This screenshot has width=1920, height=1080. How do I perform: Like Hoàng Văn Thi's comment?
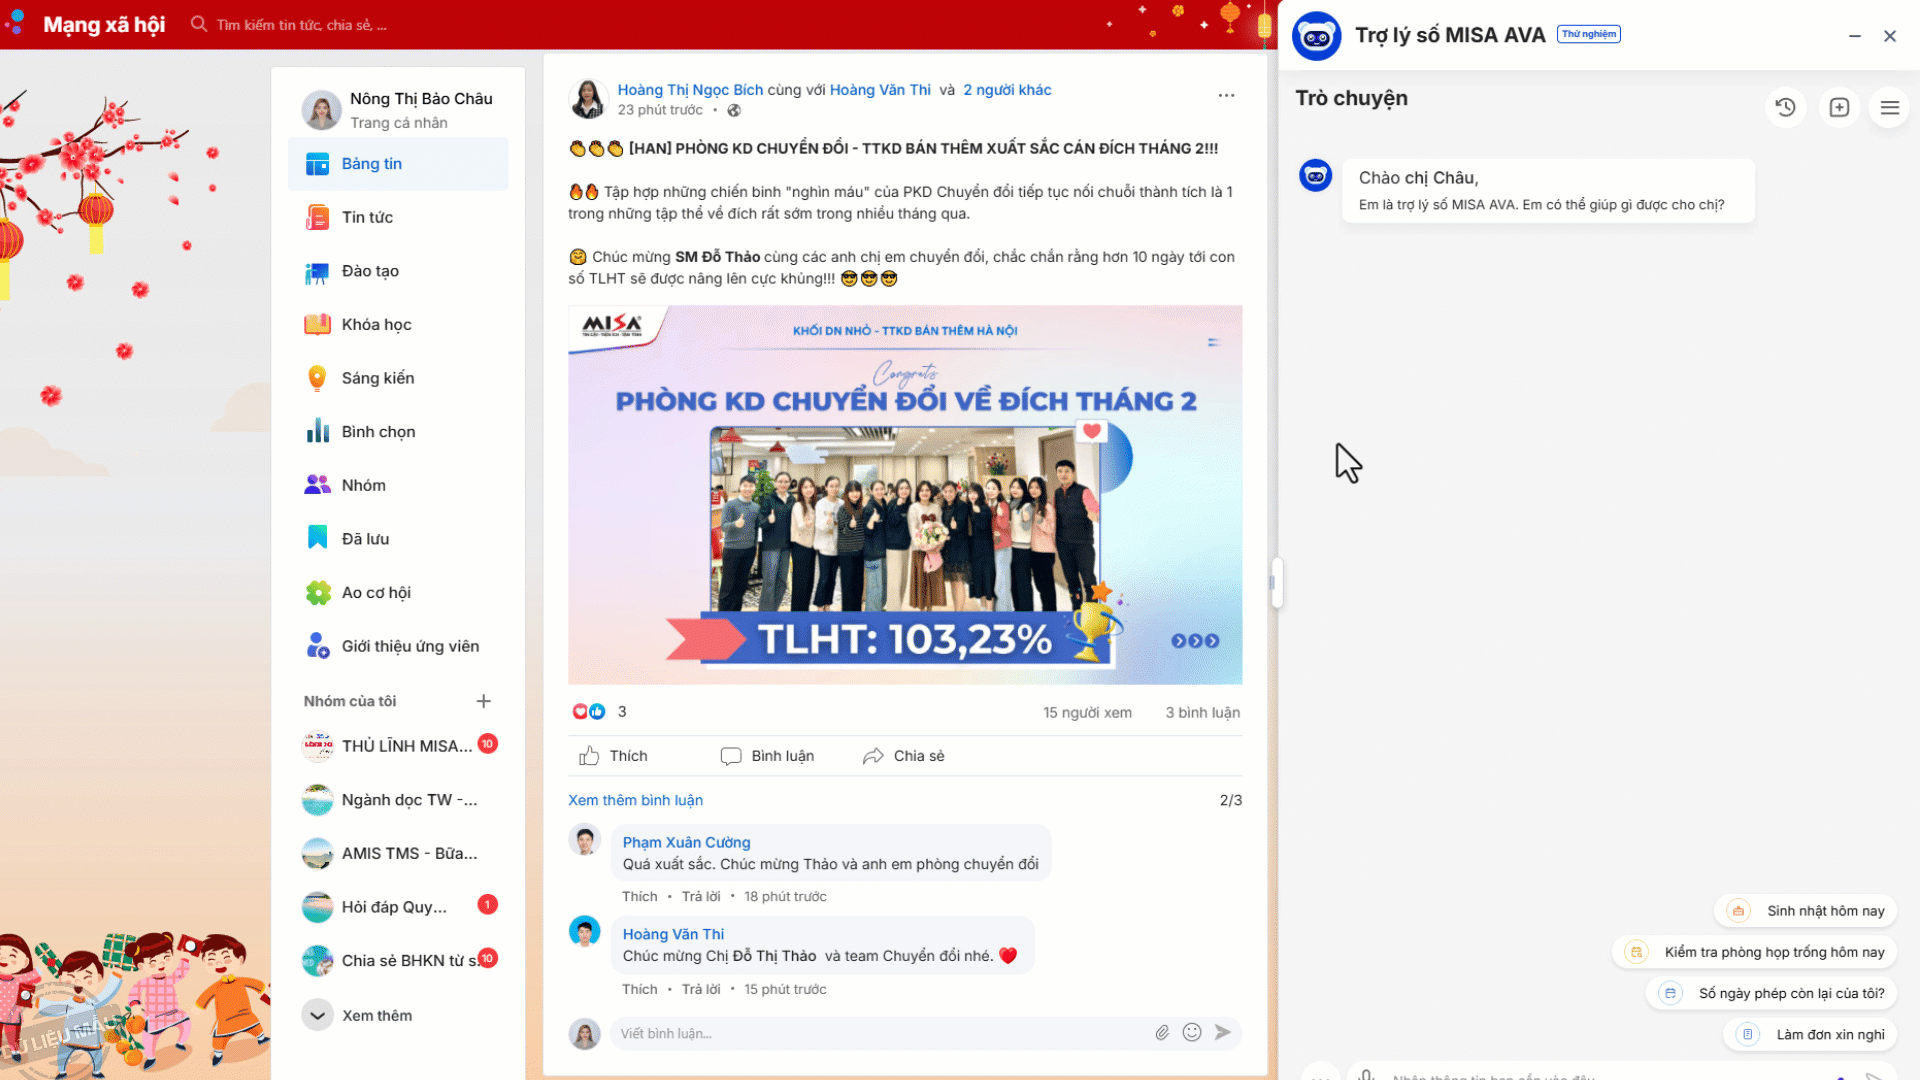pyautogui.click(x=639, y=989)
